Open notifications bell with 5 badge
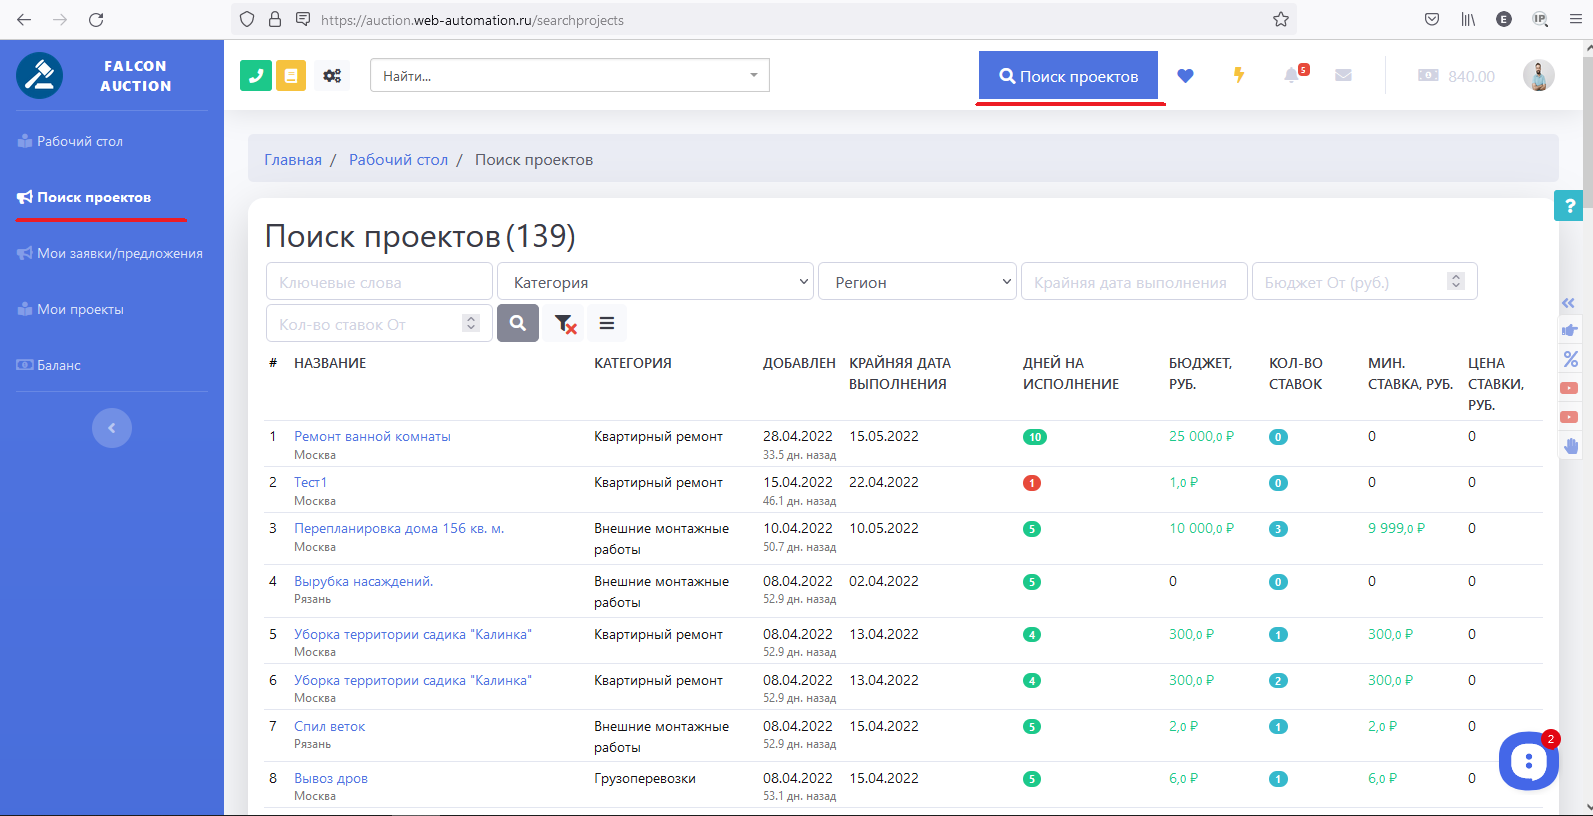Image resolution: width=1593 pixels, height=816 pixels. pos(1292,76)
